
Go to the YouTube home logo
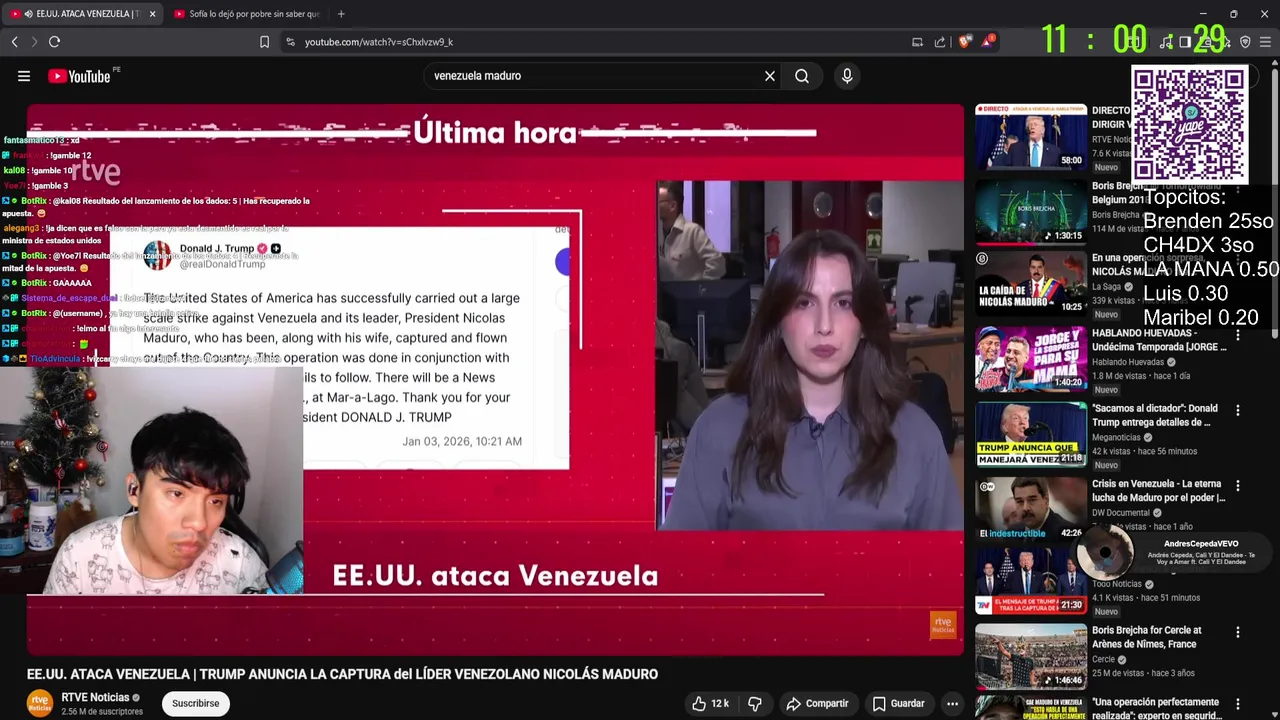[79, 76]
